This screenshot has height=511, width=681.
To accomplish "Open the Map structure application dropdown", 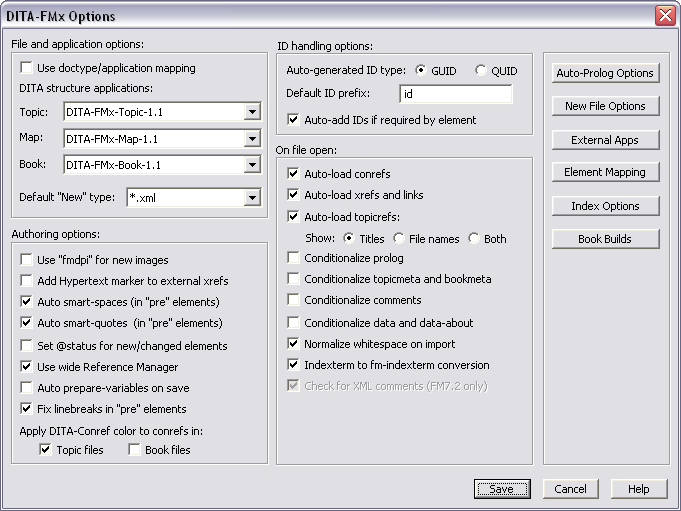I will 252,139.
